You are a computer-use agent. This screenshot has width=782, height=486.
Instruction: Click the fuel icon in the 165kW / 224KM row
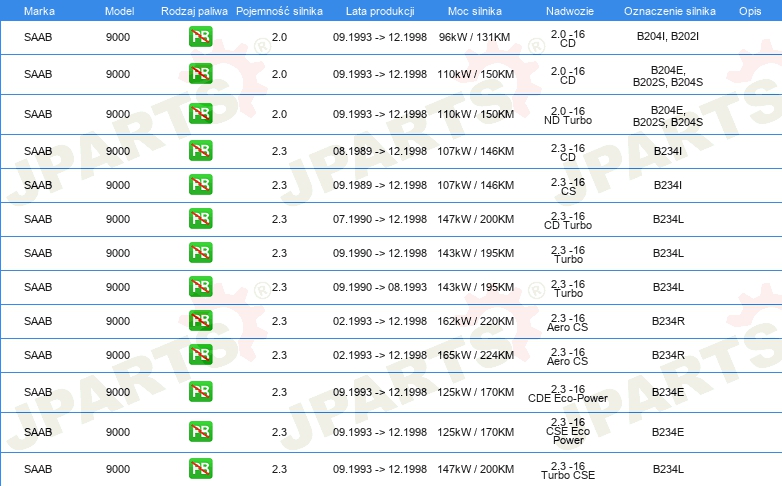200,355
